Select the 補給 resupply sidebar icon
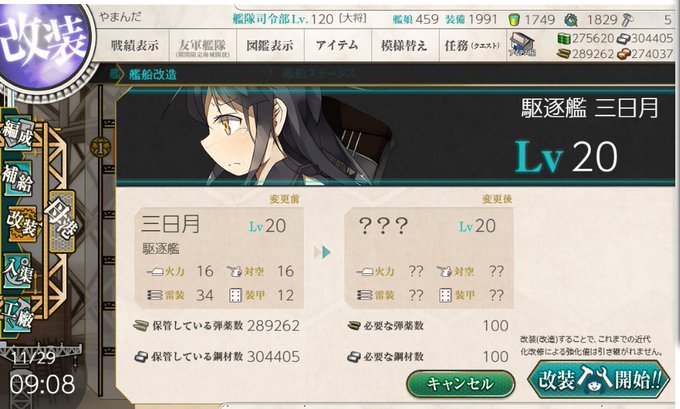Screen dimensions: 680x409 tap(18, 178)
